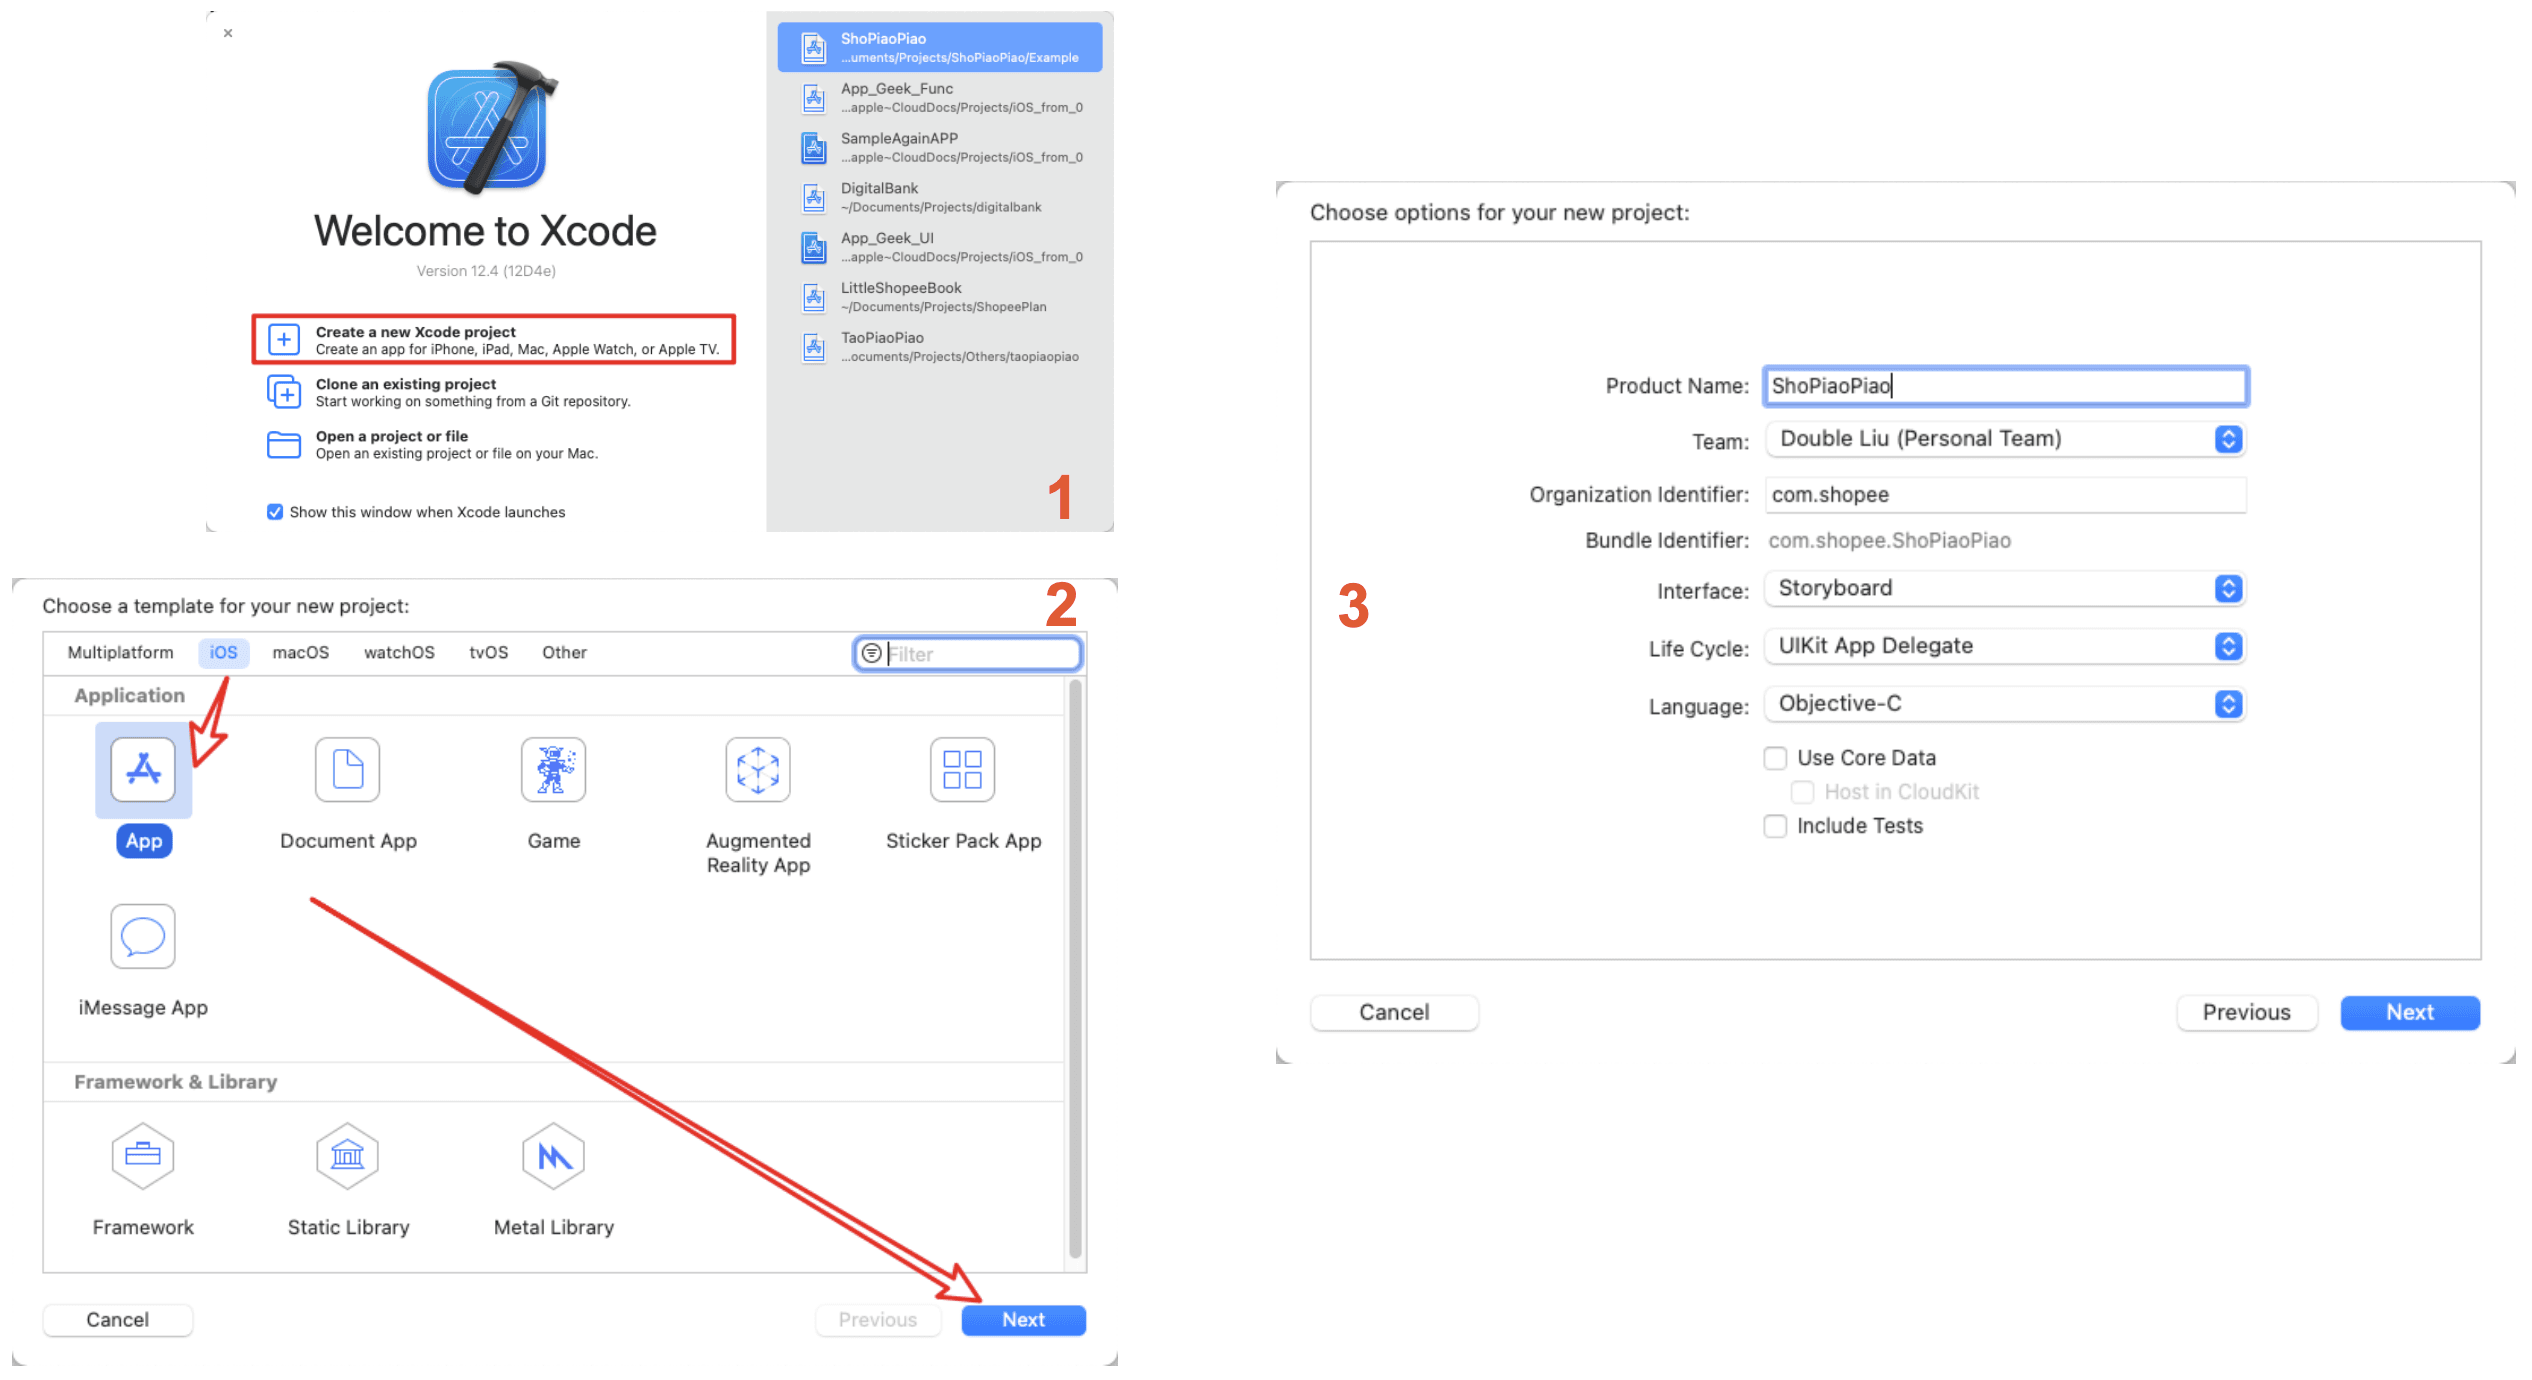Image resolution: width=2532 pixels, height=1380 pixels.
Task: Click the Clone an existing project icon
Action: click(284, 392)
